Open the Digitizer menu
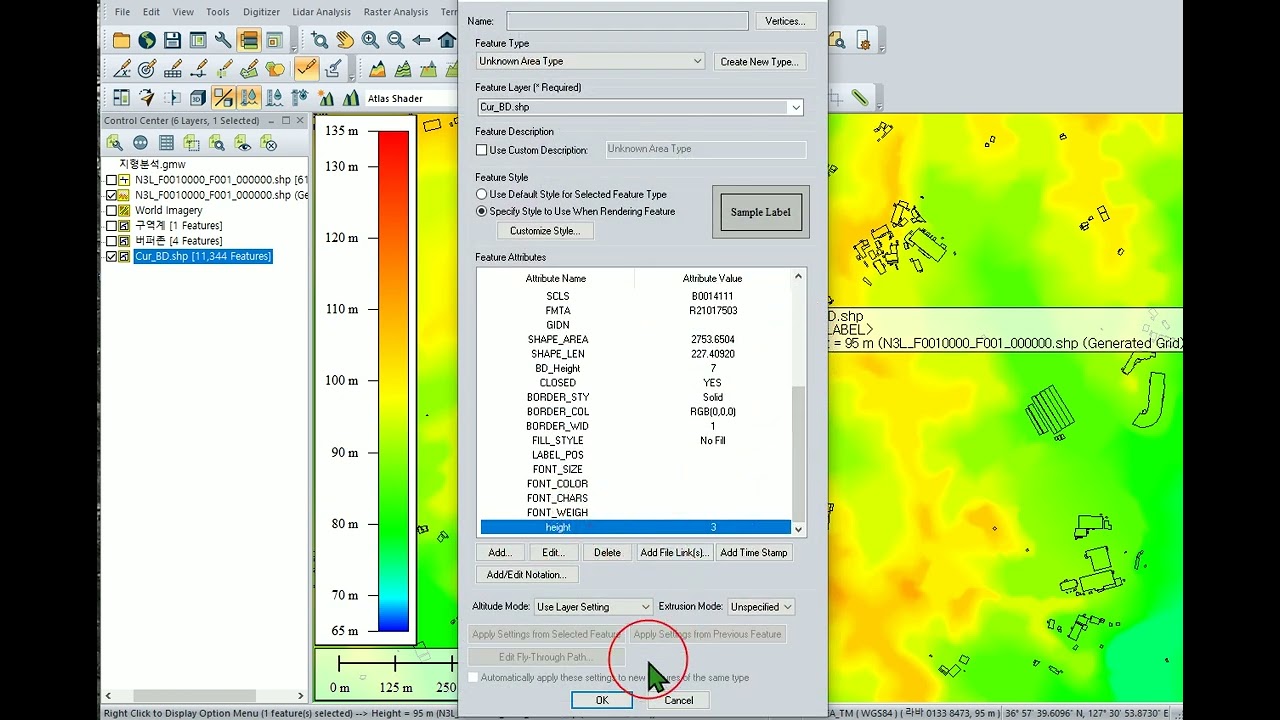The image size is (1280, 720). (x=262, y=12)
